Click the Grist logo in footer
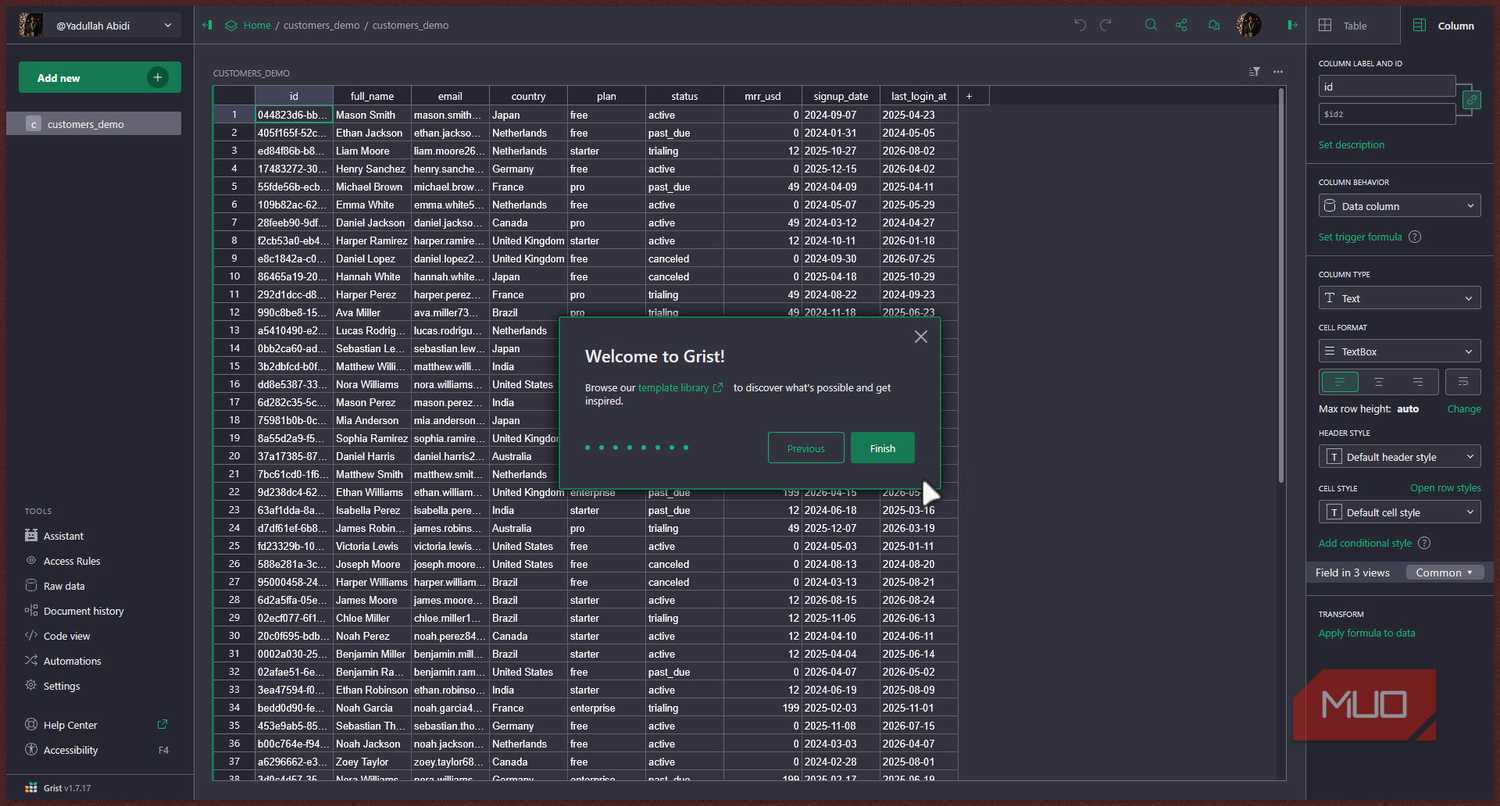The height and width of the screenshot is (806, 1500). pyautogui.click(x=31, y=788)
